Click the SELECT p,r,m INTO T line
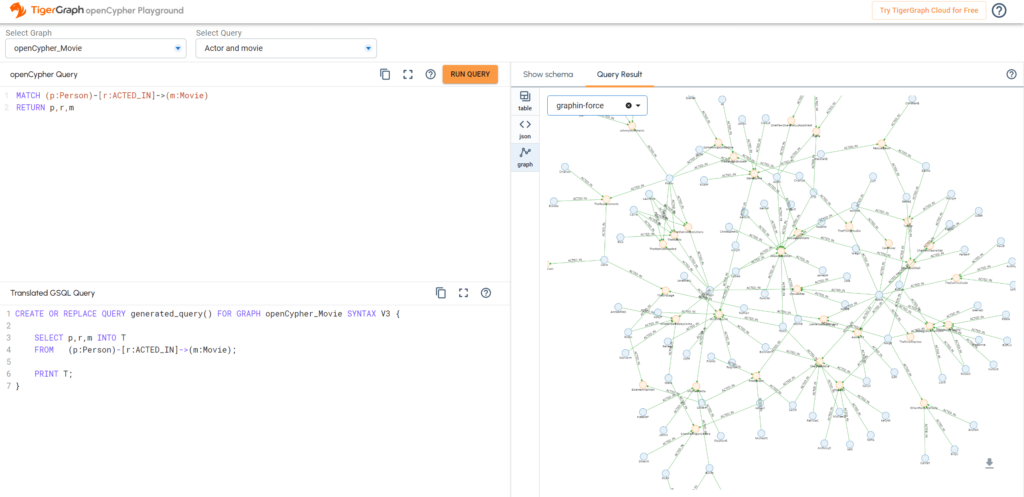The height and width of the screenshot is (497, 1024). pos(80,338)
